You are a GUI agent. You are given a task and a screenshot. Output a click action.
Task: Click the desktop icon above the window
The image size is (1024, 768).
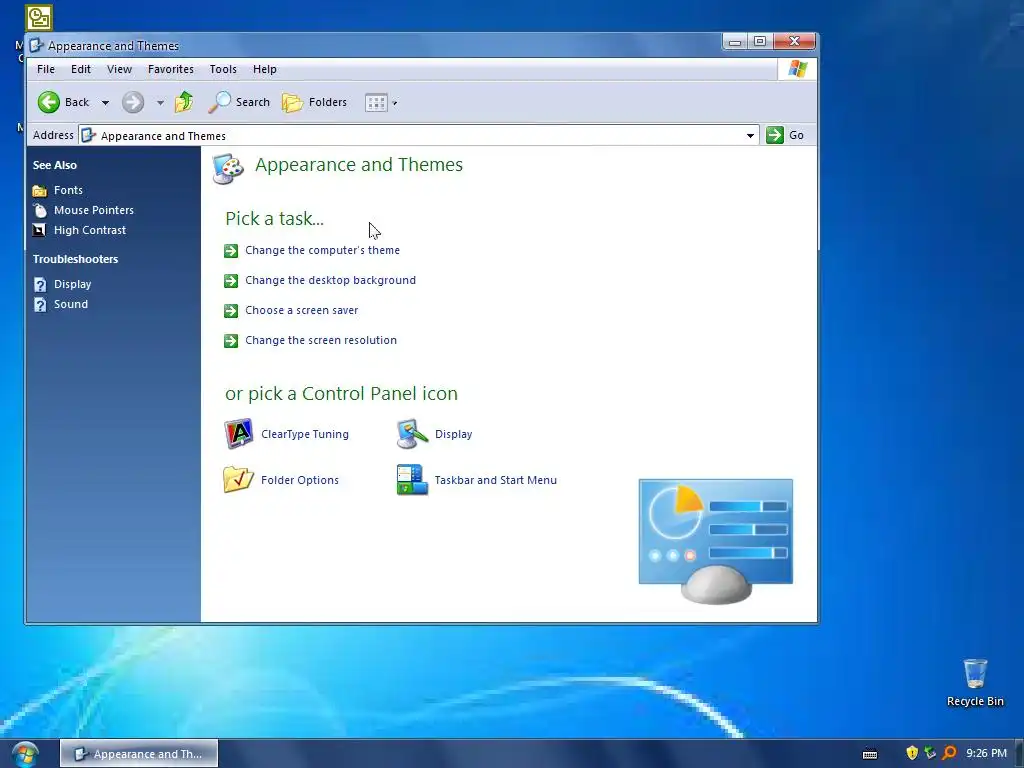(39, 18)
